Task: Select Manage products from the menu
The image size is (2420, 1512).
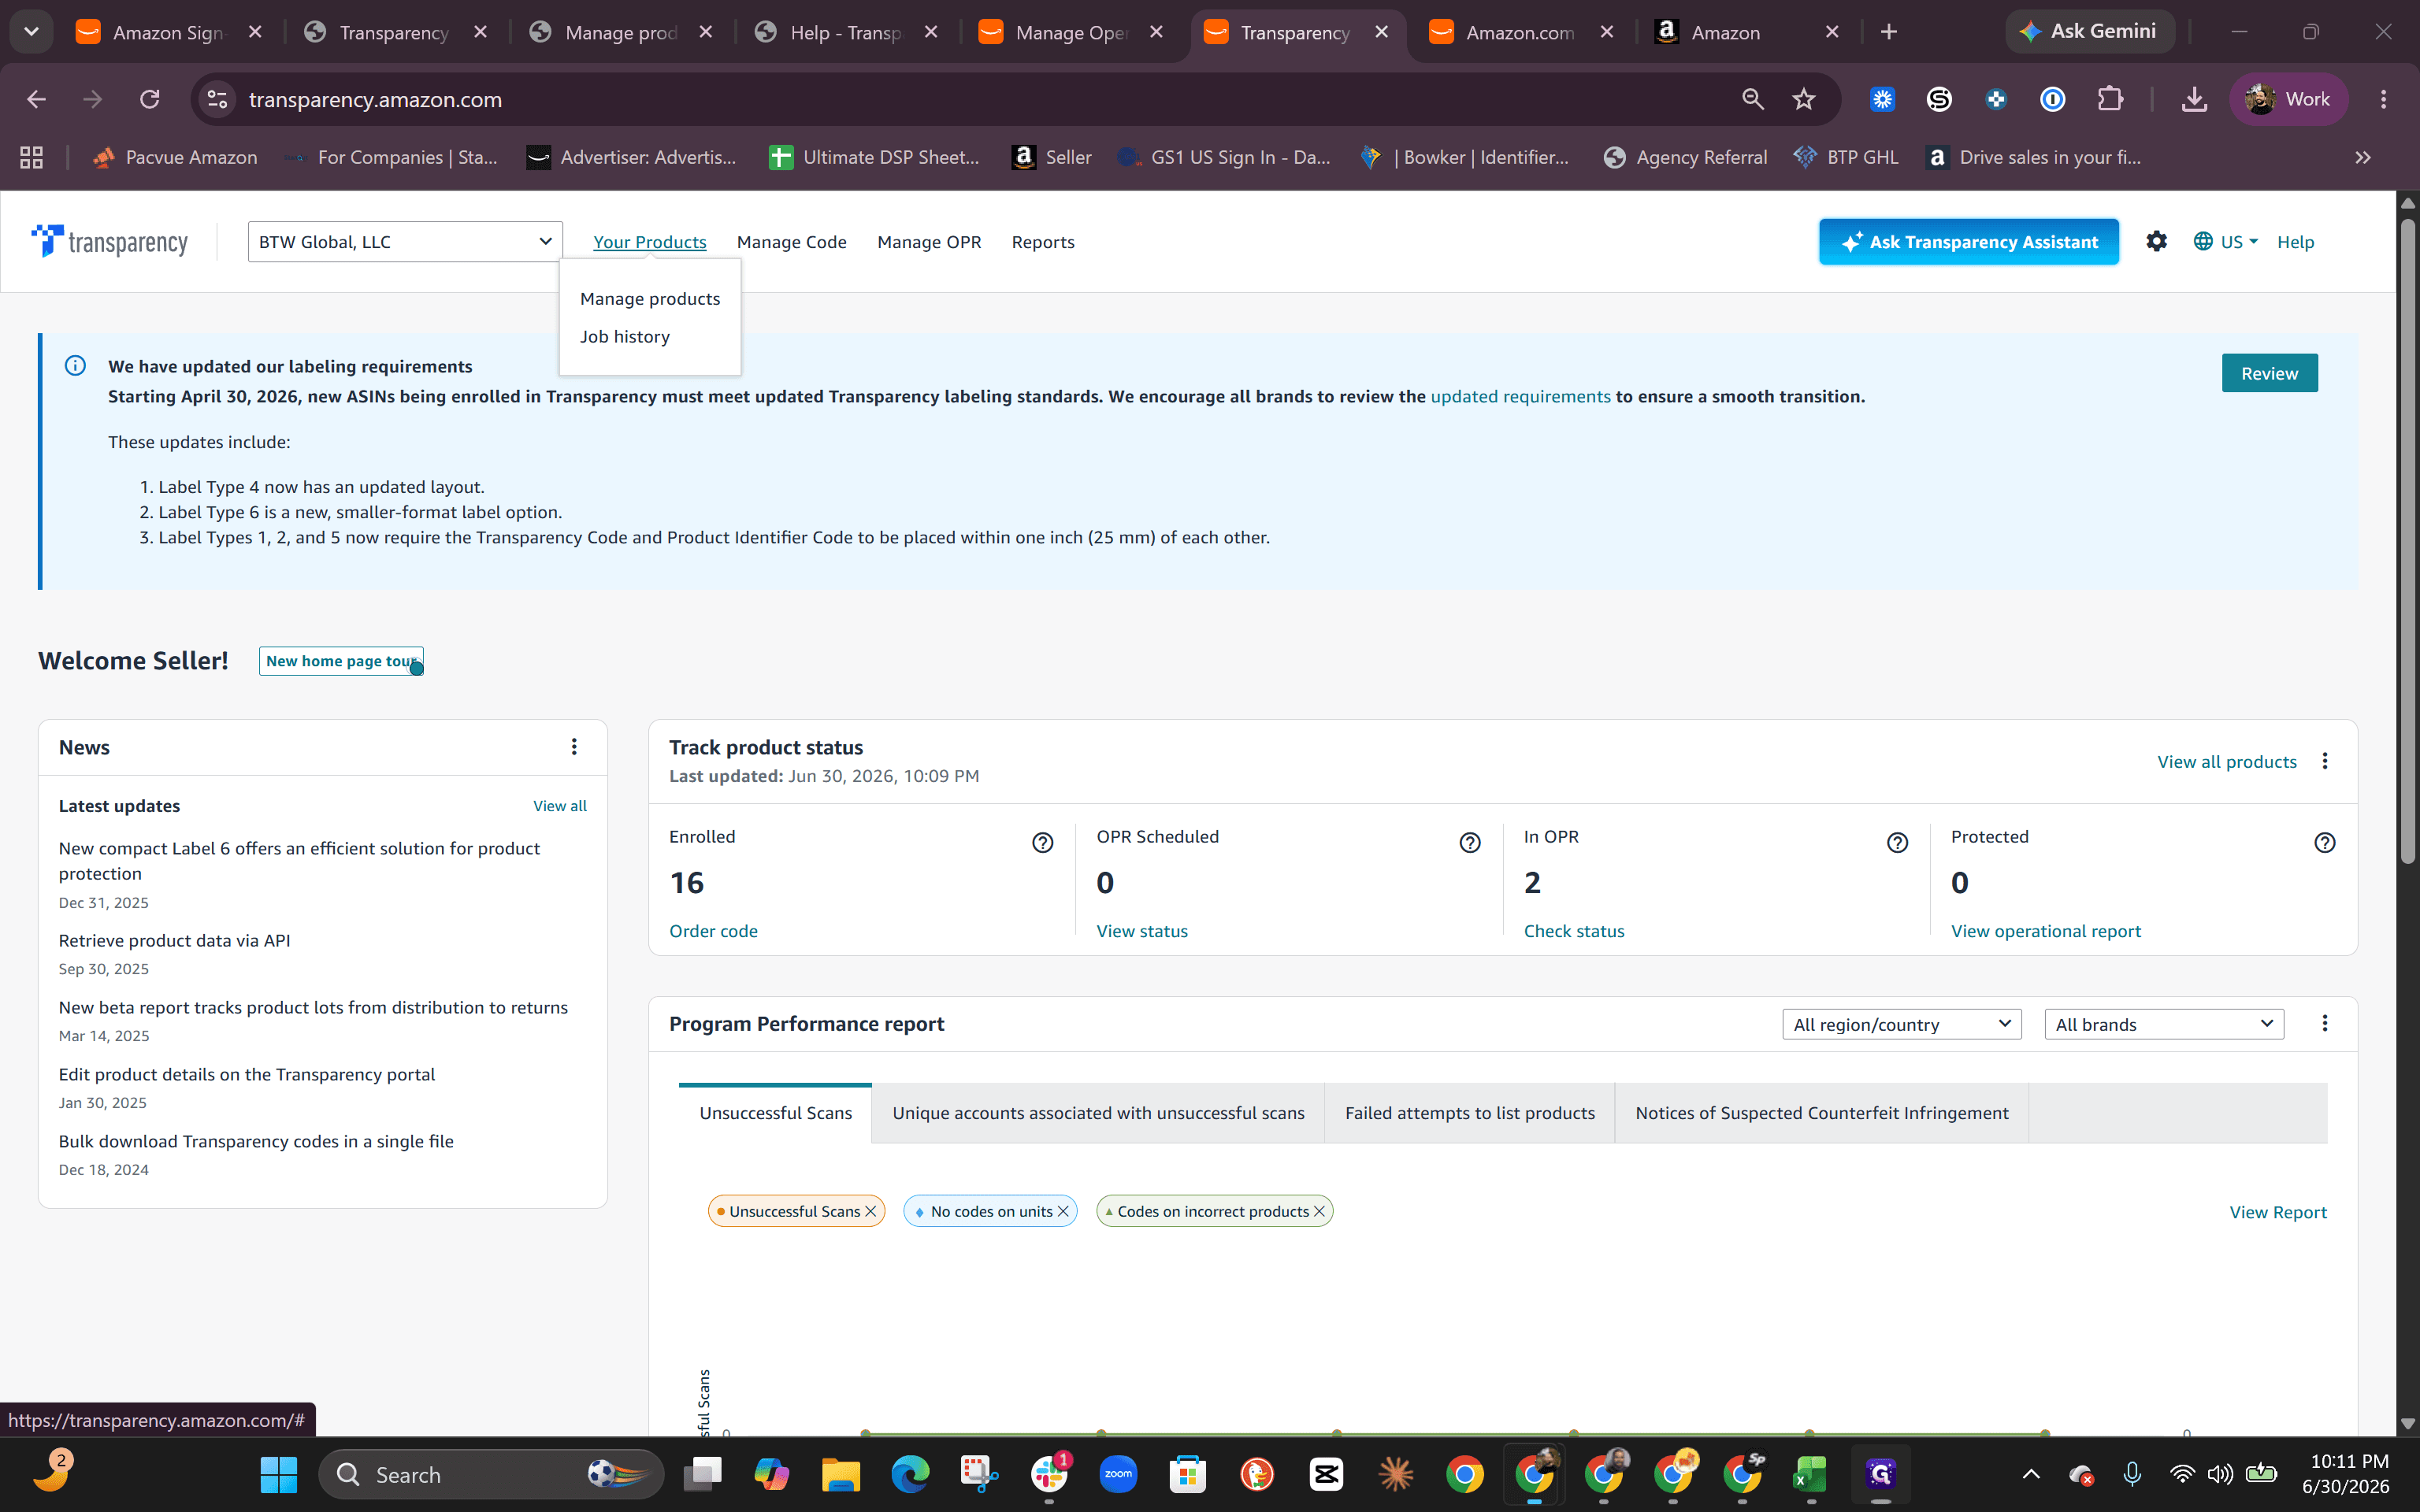Action: coord(650,298)
